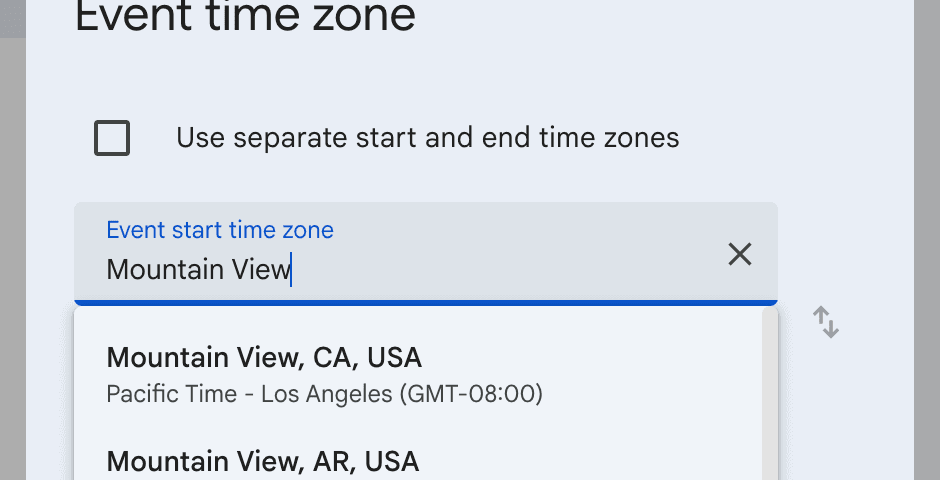The width and height of the screenshot is (940, 480).
Task: Click the "Event start time zone" field label
Action: (220, 230)
